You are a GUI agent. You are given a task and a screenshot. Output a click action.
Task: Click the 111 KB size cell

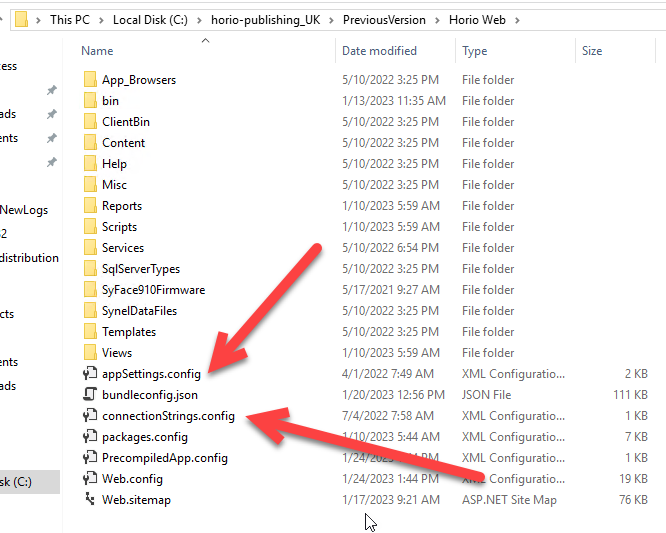tap(630, 395)
